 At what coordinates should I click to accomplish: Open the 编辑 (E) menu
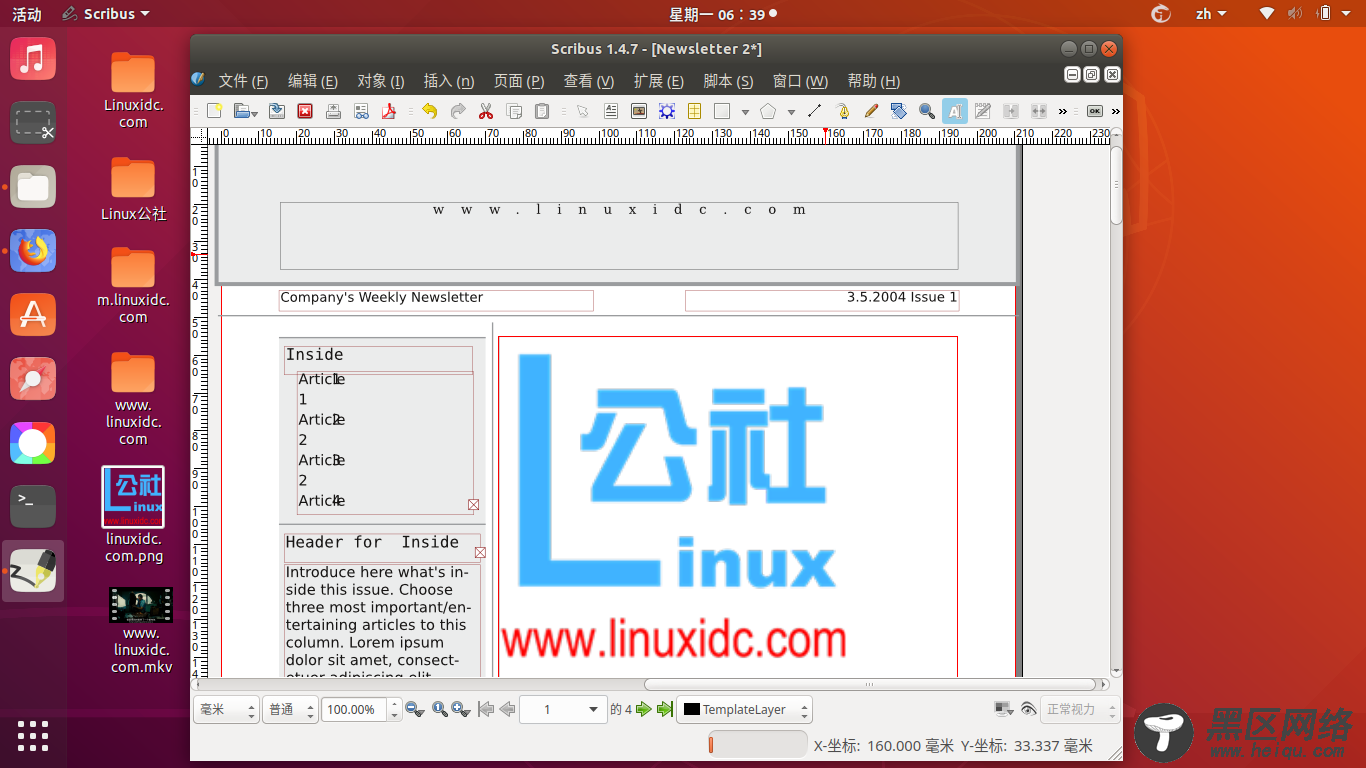click(x=313, y=81)
